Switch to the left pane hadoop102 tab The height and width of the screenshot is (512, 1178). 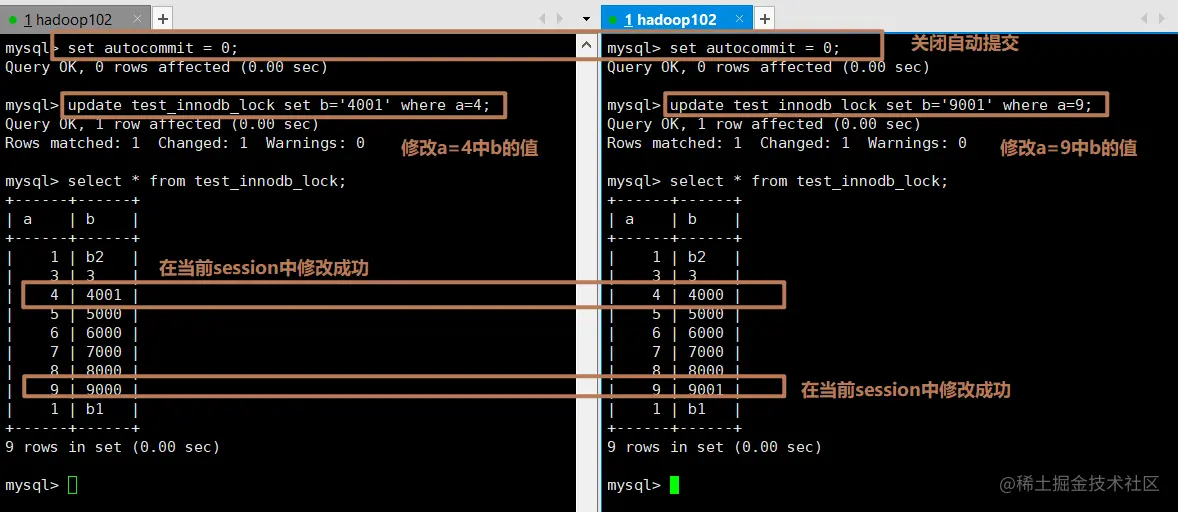click(x=75, y=18)
